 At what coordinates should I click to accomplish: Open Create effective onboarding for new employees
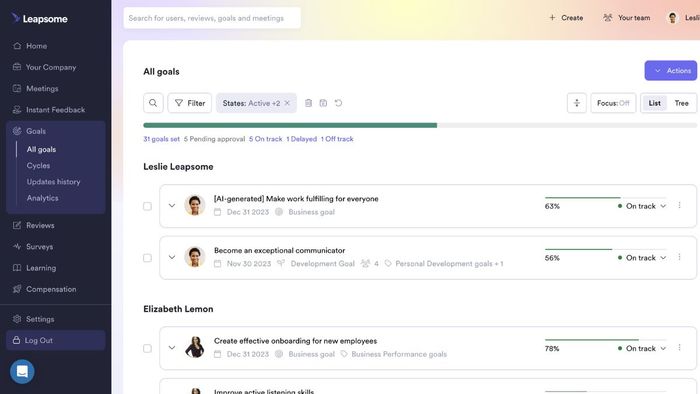(296, 341)
